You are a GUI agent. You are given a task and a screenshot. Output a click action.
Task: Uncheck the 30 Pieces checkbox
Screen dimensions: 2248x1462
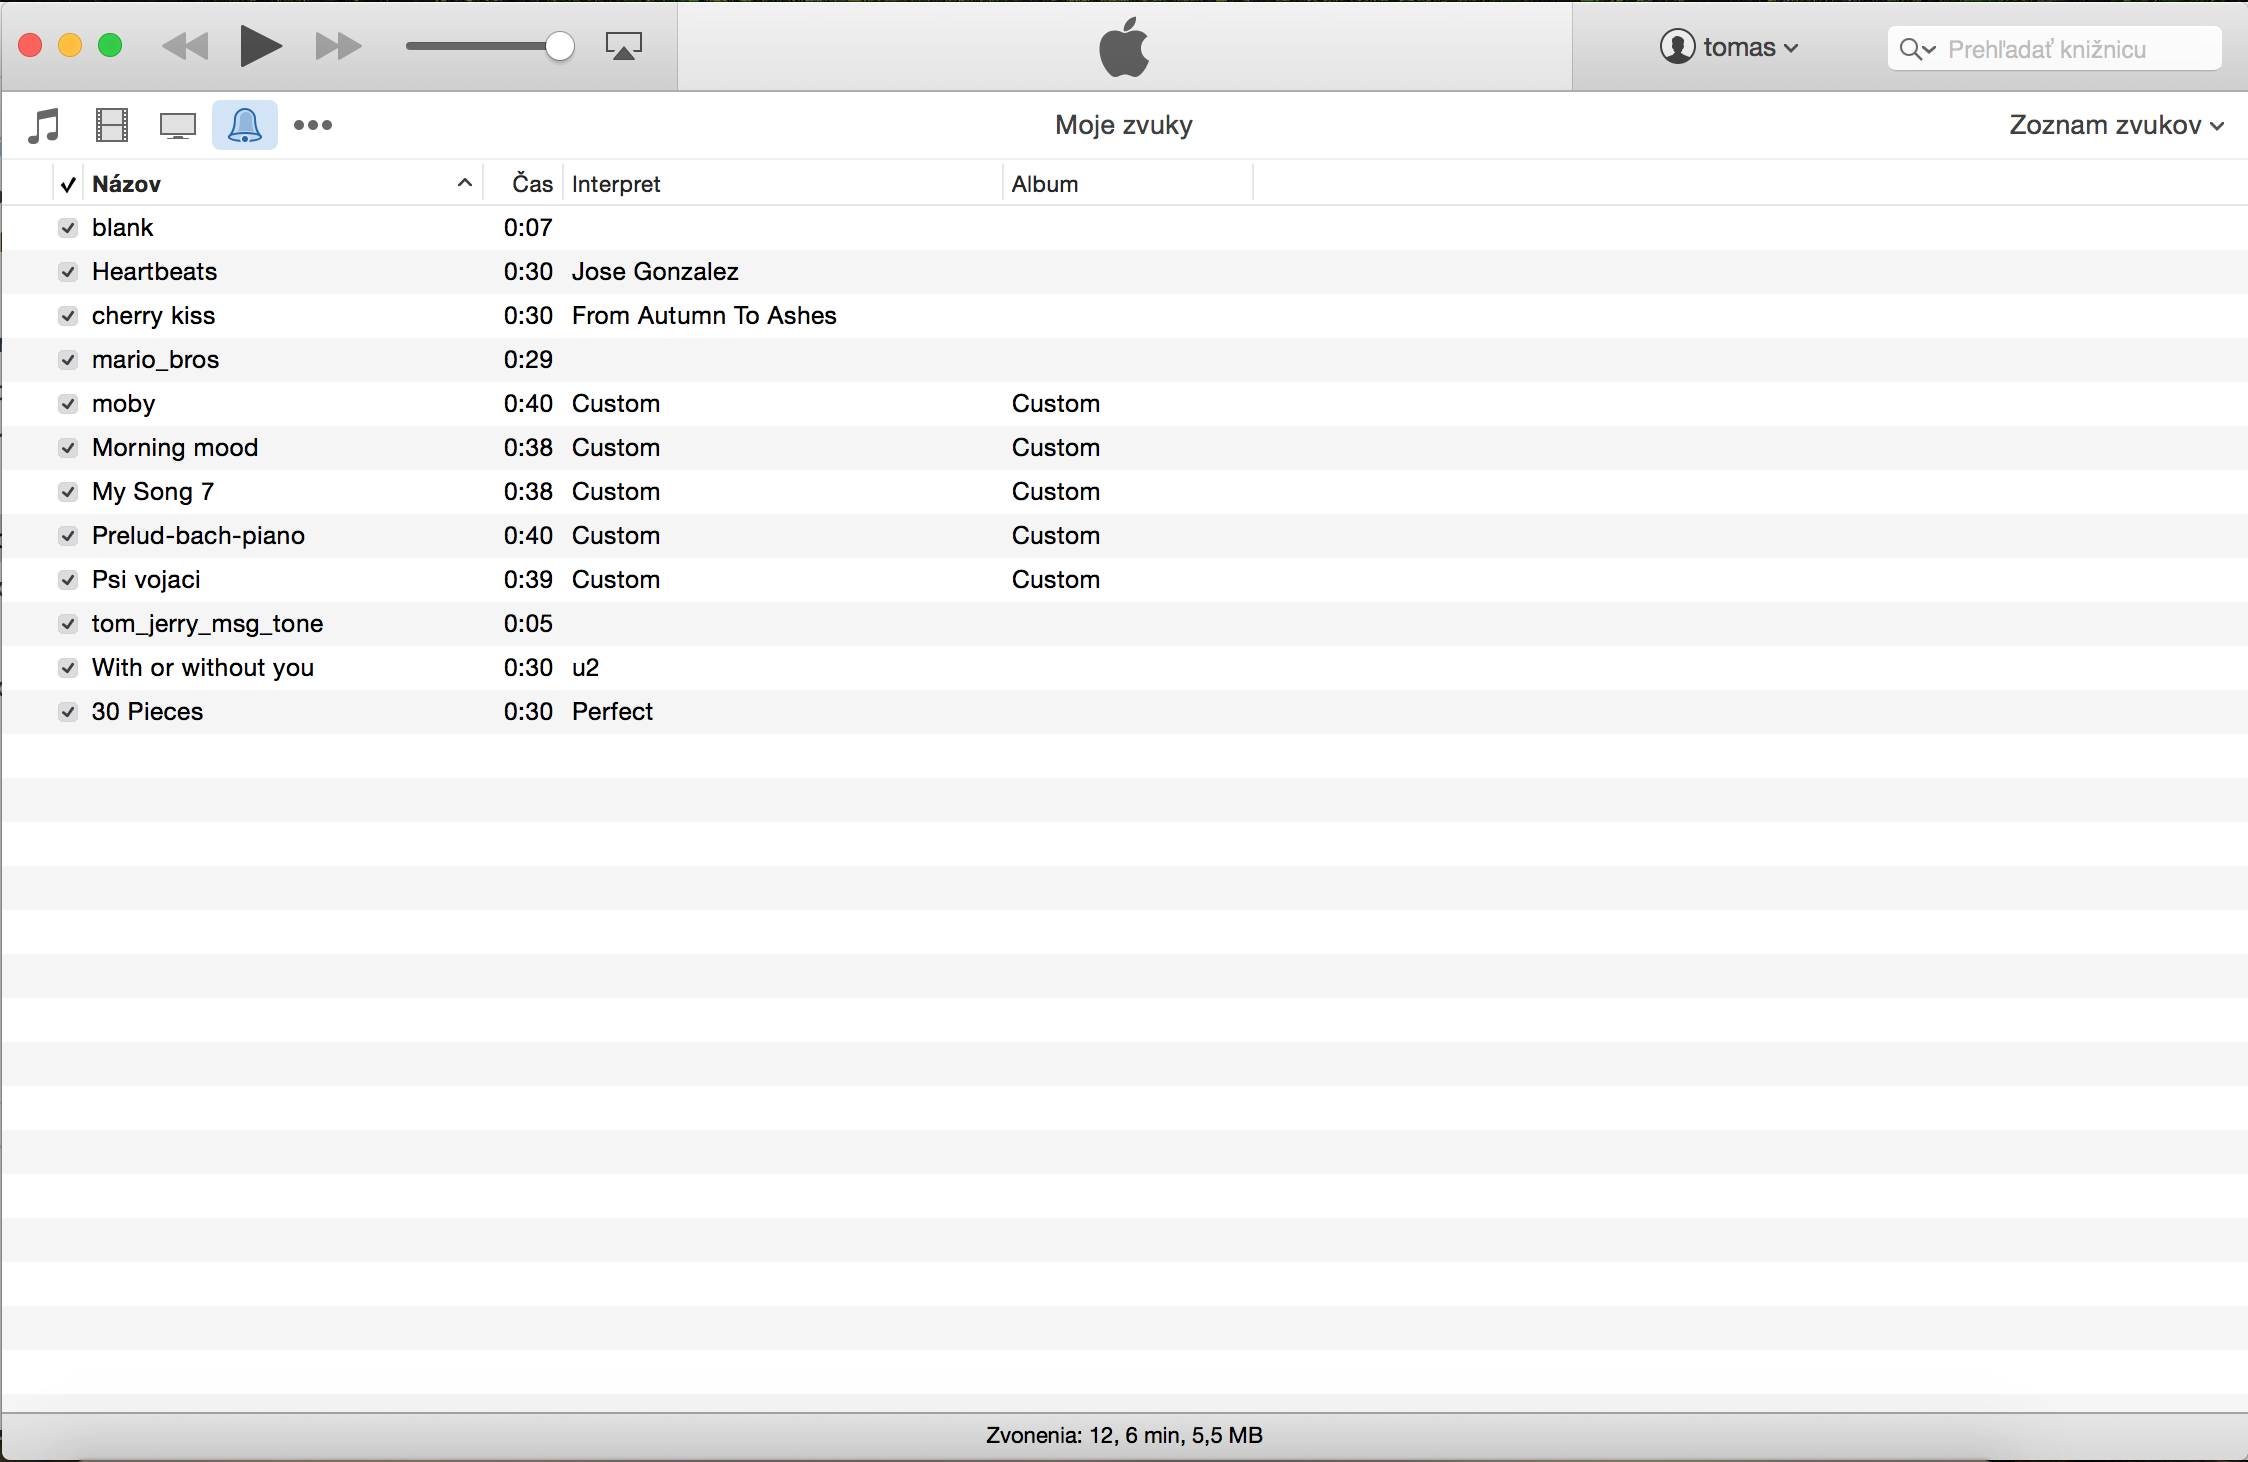68,712
